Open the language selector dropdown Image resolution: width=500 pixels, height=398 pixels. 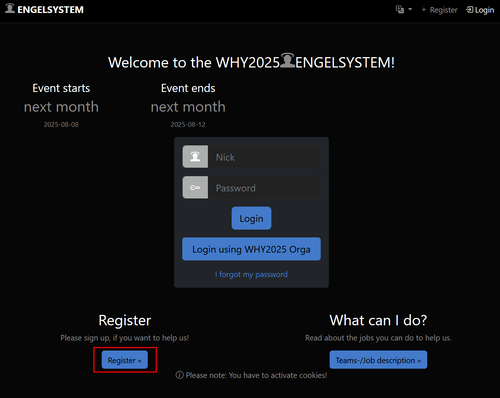(x=404, y=9)
